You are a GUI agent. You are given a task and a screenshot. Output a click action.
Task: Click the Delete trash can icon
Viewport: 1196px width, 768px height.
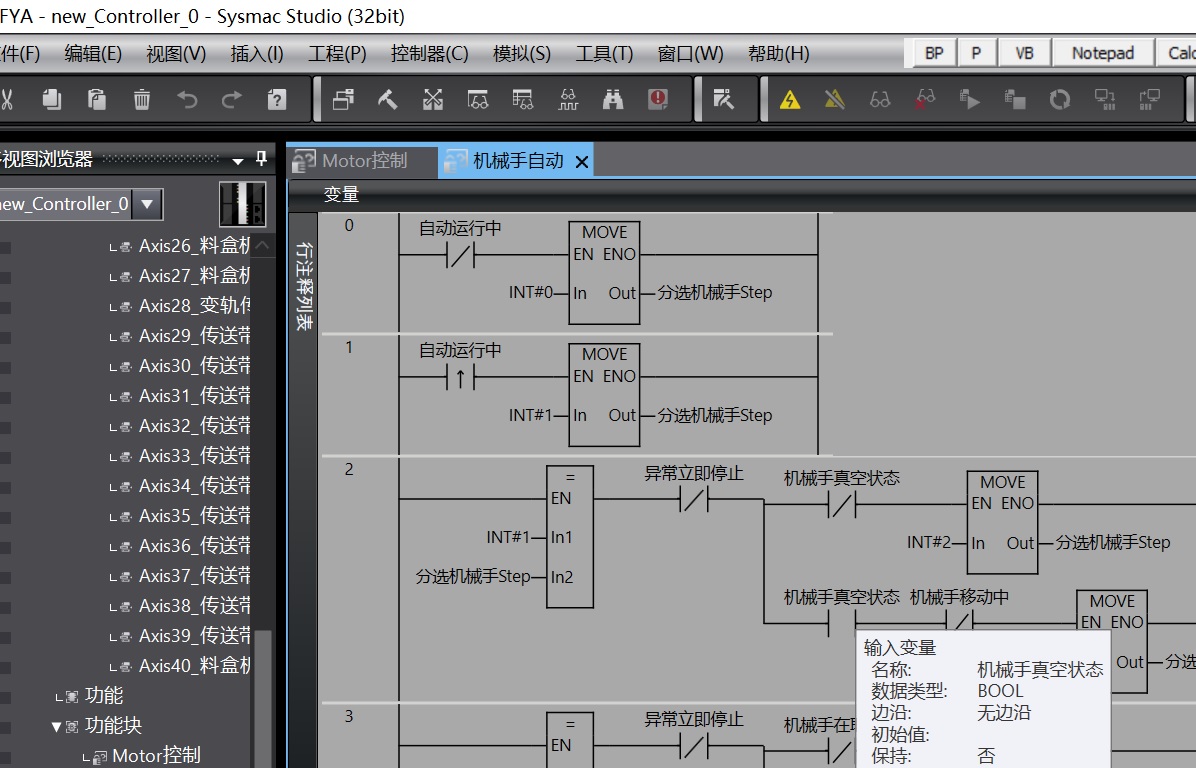(x=142, y=99)
